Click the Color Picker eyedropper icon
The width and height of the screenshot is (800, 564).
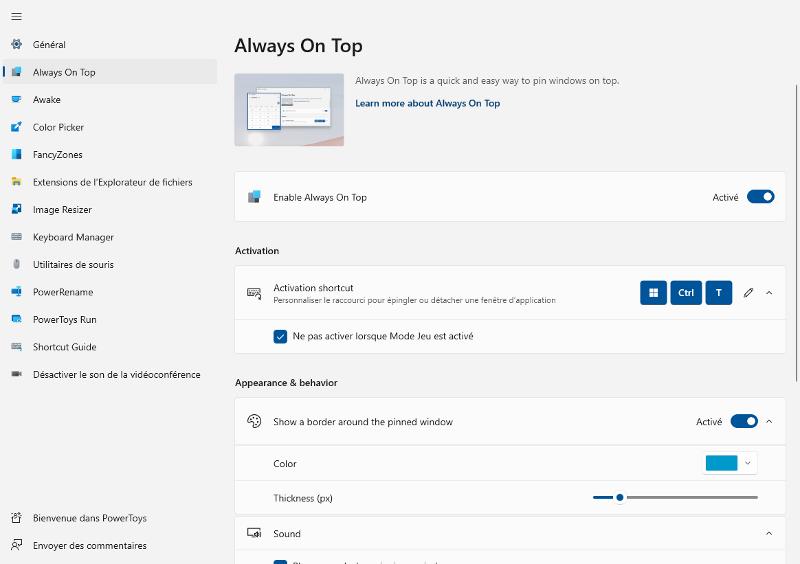pyautogui.click(x=16, y=127)
